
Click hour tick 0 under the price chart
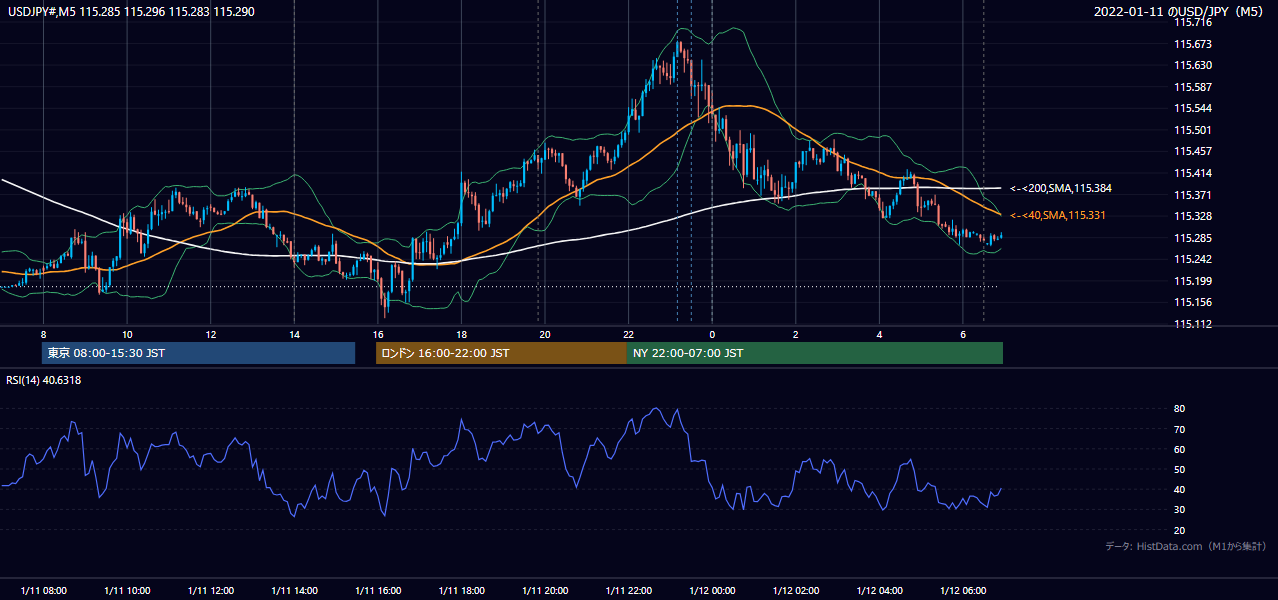[x=712, y=334]
